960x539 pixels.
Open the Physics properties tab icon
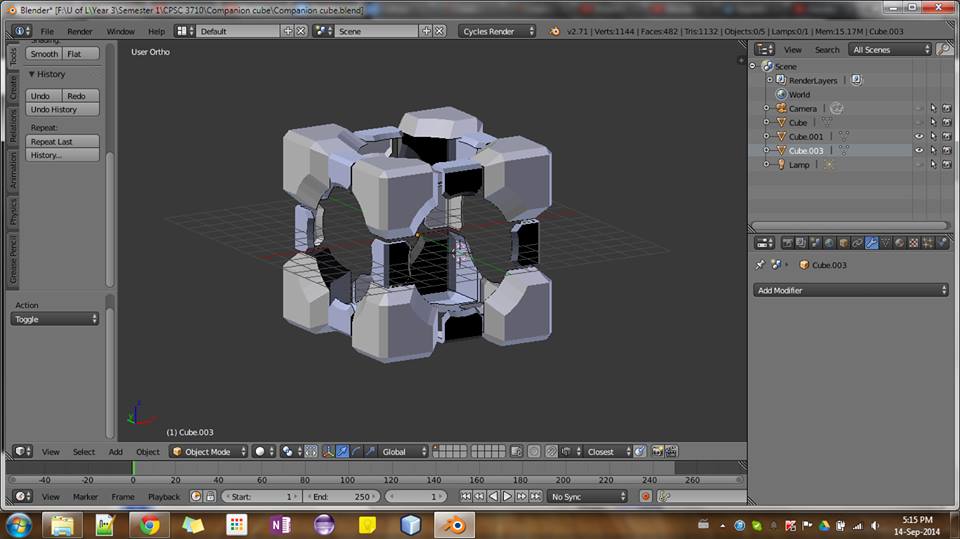942,243
